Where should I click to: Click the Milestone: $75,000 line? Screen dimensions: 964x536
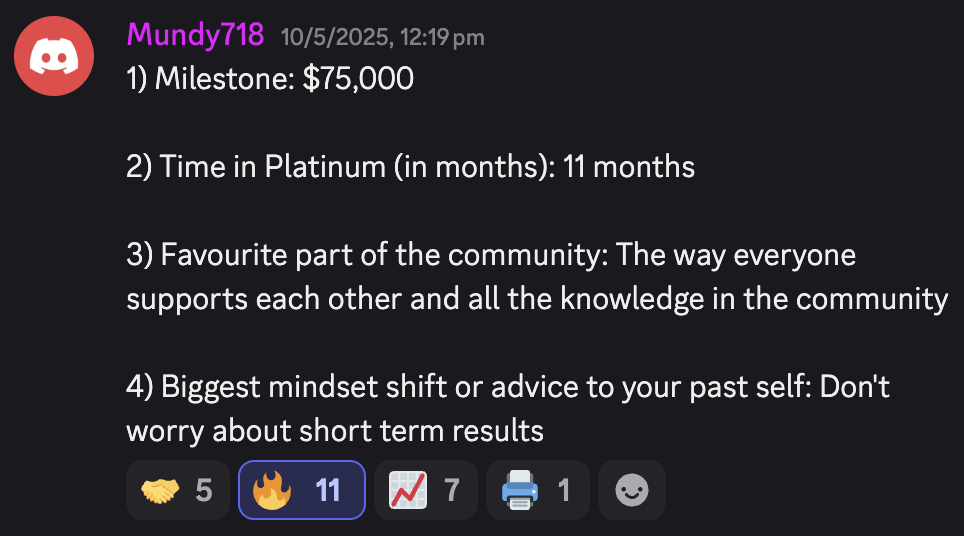tap(270, 79)
